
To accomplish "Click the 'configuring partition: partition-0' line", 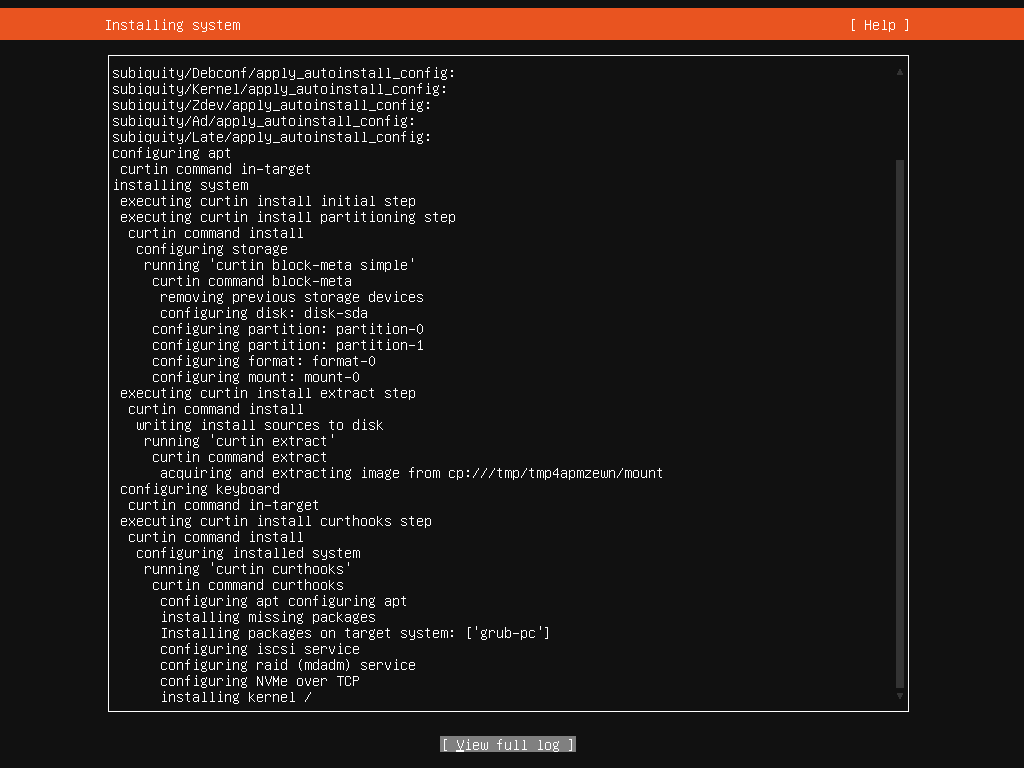I will point(287,329).
